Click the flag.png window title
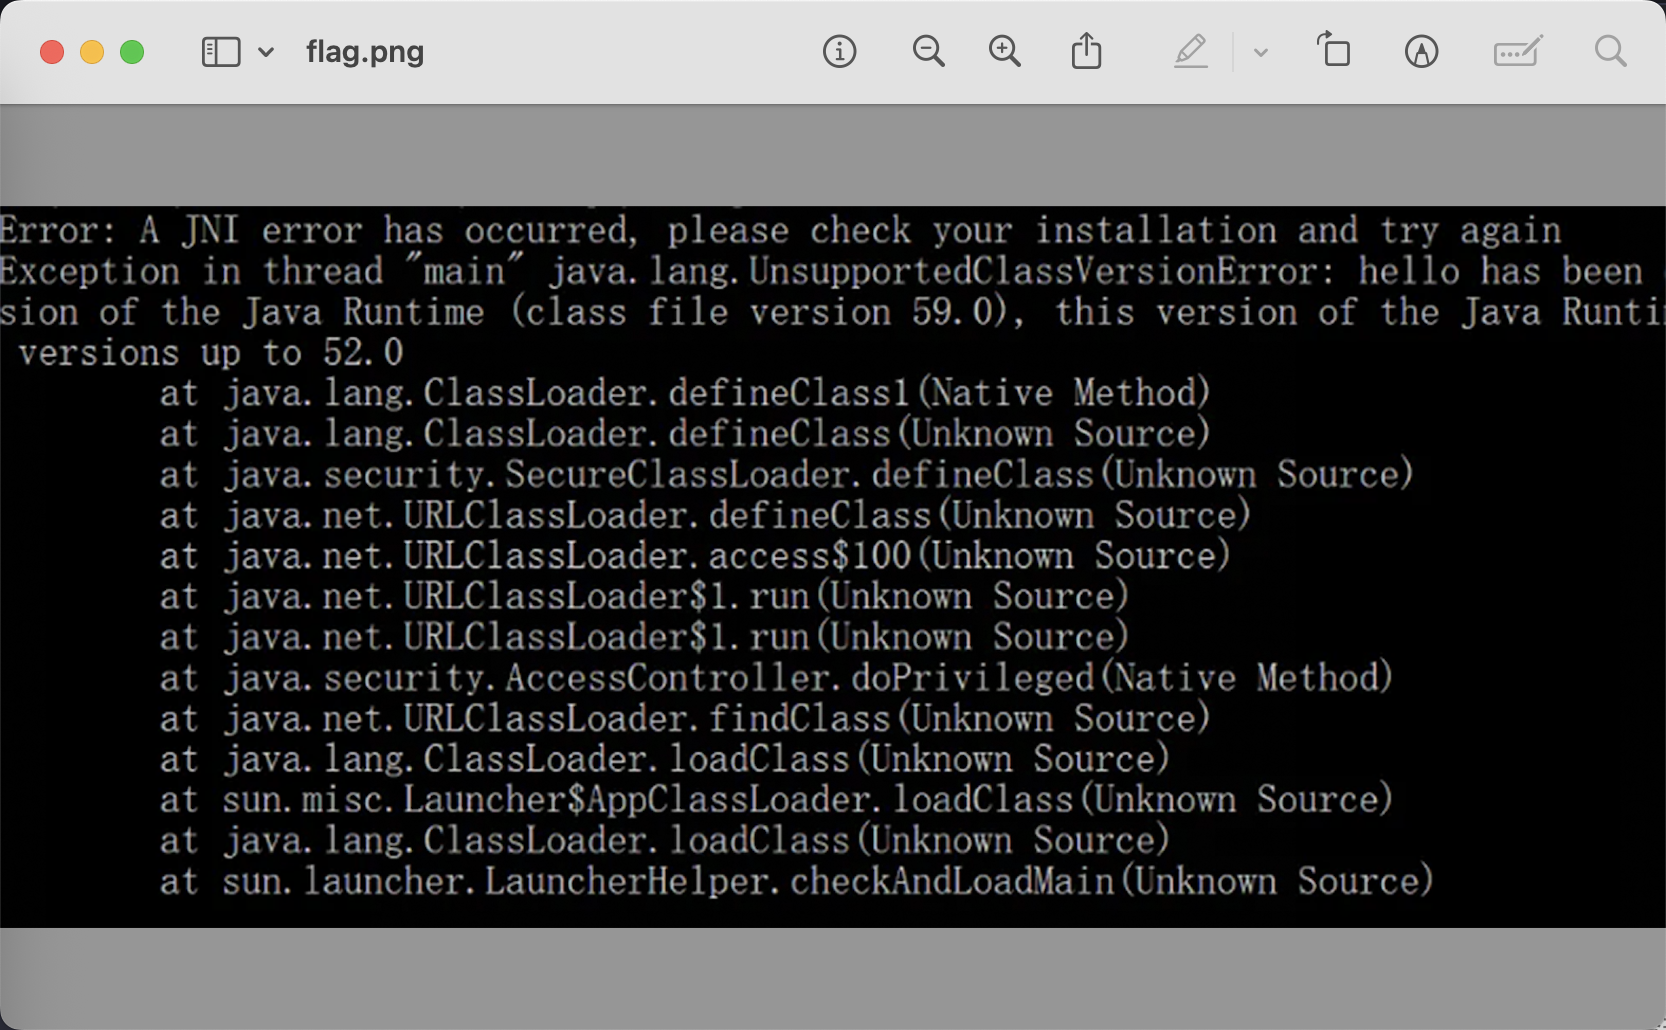 coord(365,52)
